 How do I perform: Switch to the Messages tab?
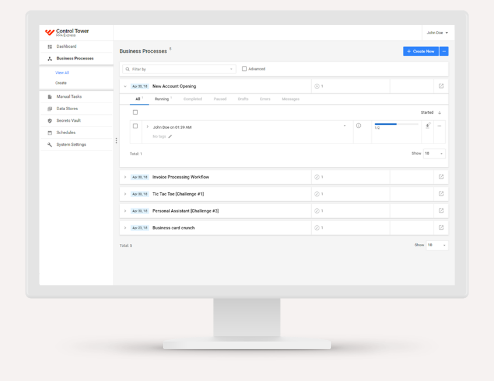point(290,99)
